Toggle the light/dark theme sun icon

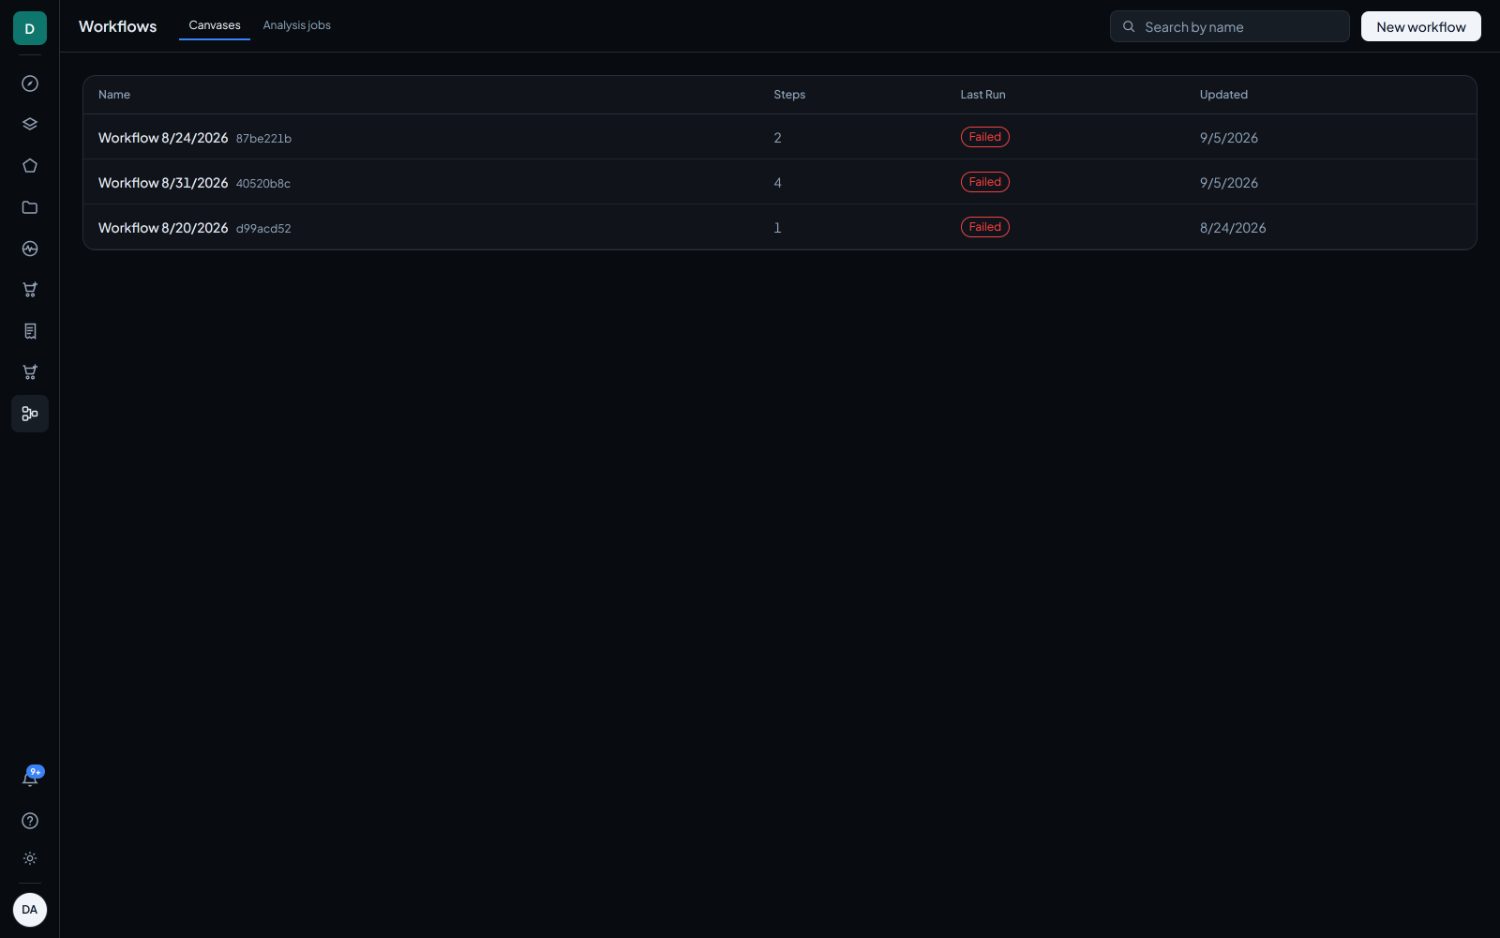pyautogui.click(x=30, y=859)
